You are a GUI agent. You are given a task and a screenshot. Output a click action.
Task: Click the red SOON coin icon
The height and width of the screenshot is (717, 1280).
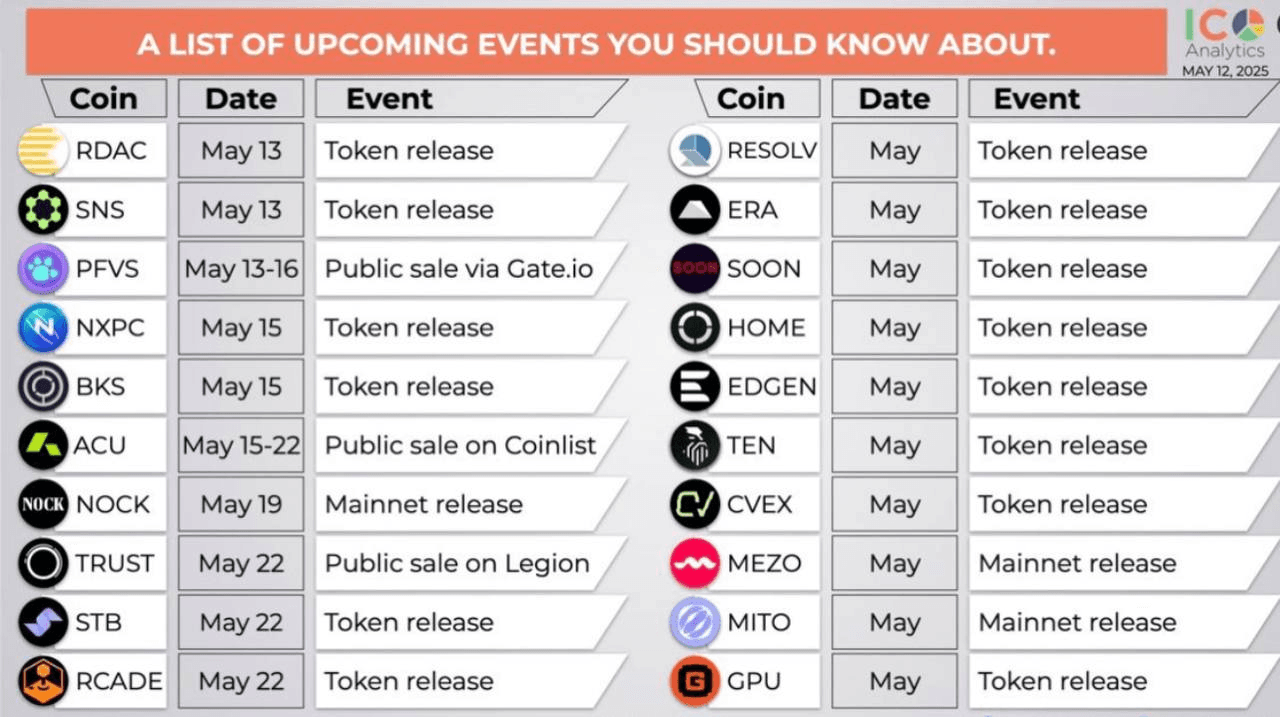click(695, 269)
